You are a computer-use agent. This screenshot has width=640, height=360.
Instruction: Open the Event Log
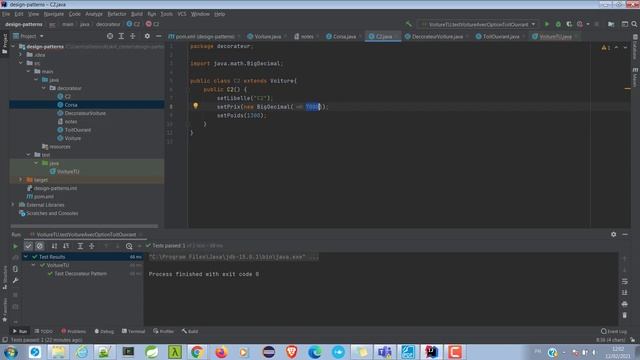click(x=614, y=331)
